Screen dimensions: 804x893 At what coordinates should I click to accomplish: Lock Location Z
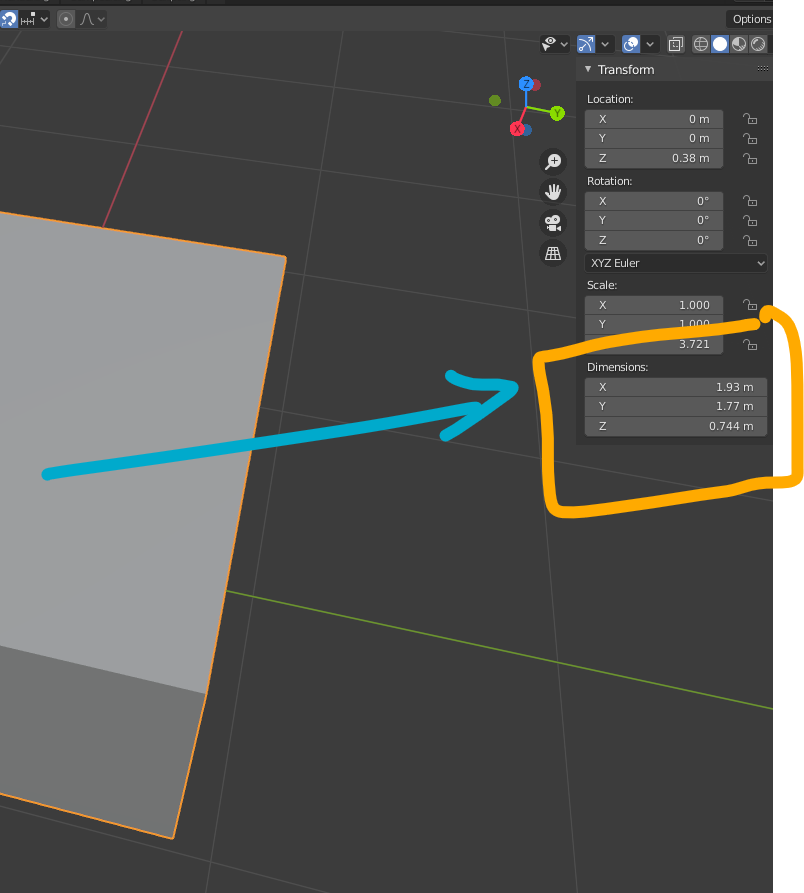coord(750,158)
